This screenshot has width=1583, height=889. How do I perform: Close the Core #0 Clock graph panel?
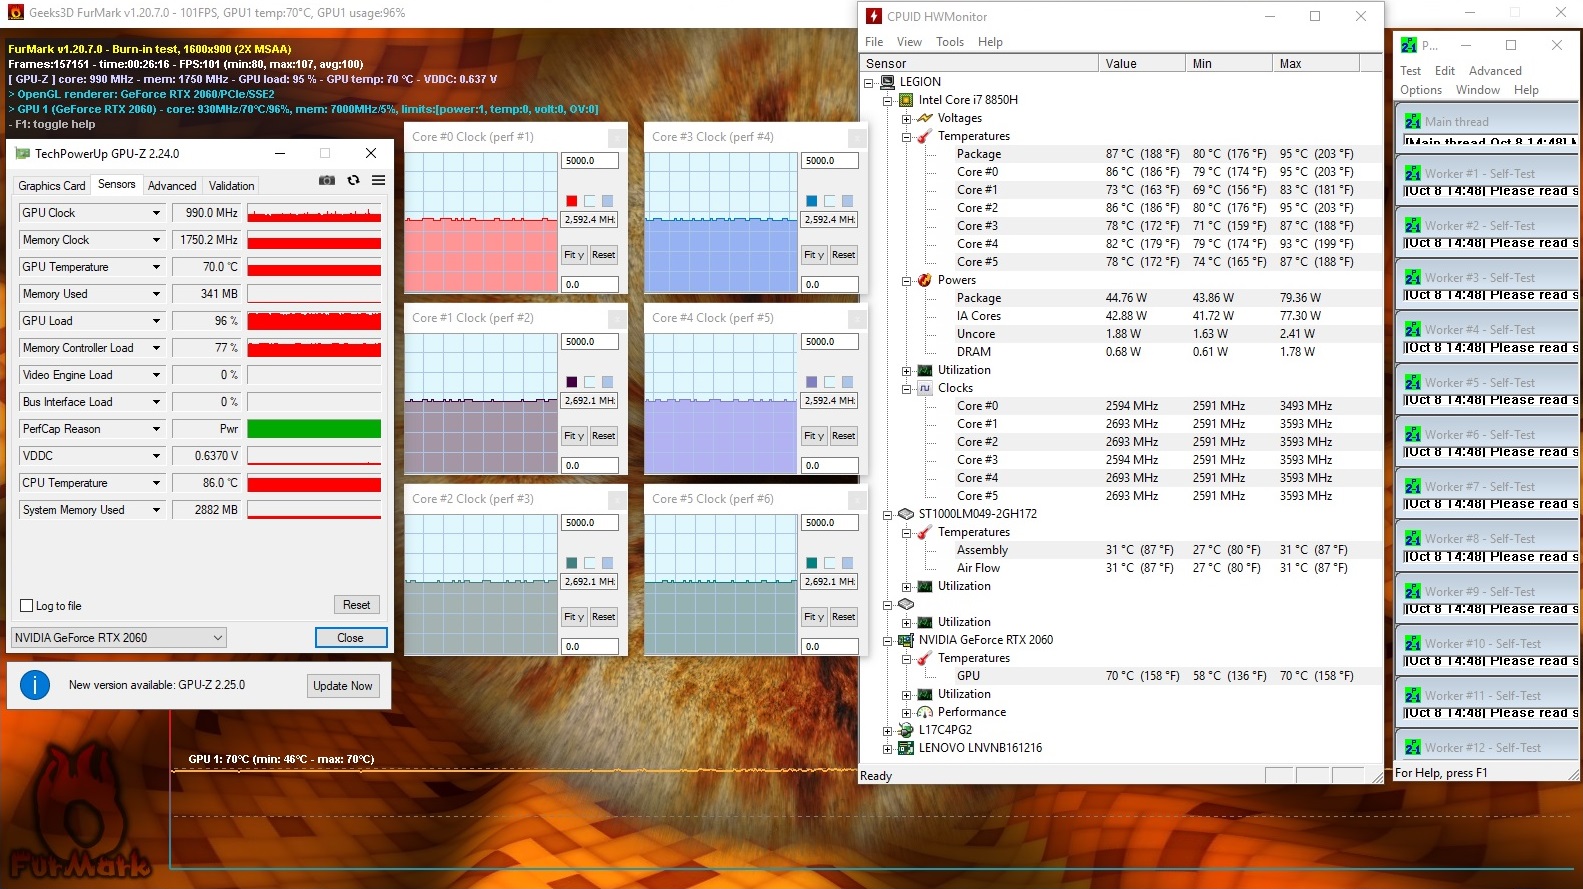point(618,137)
